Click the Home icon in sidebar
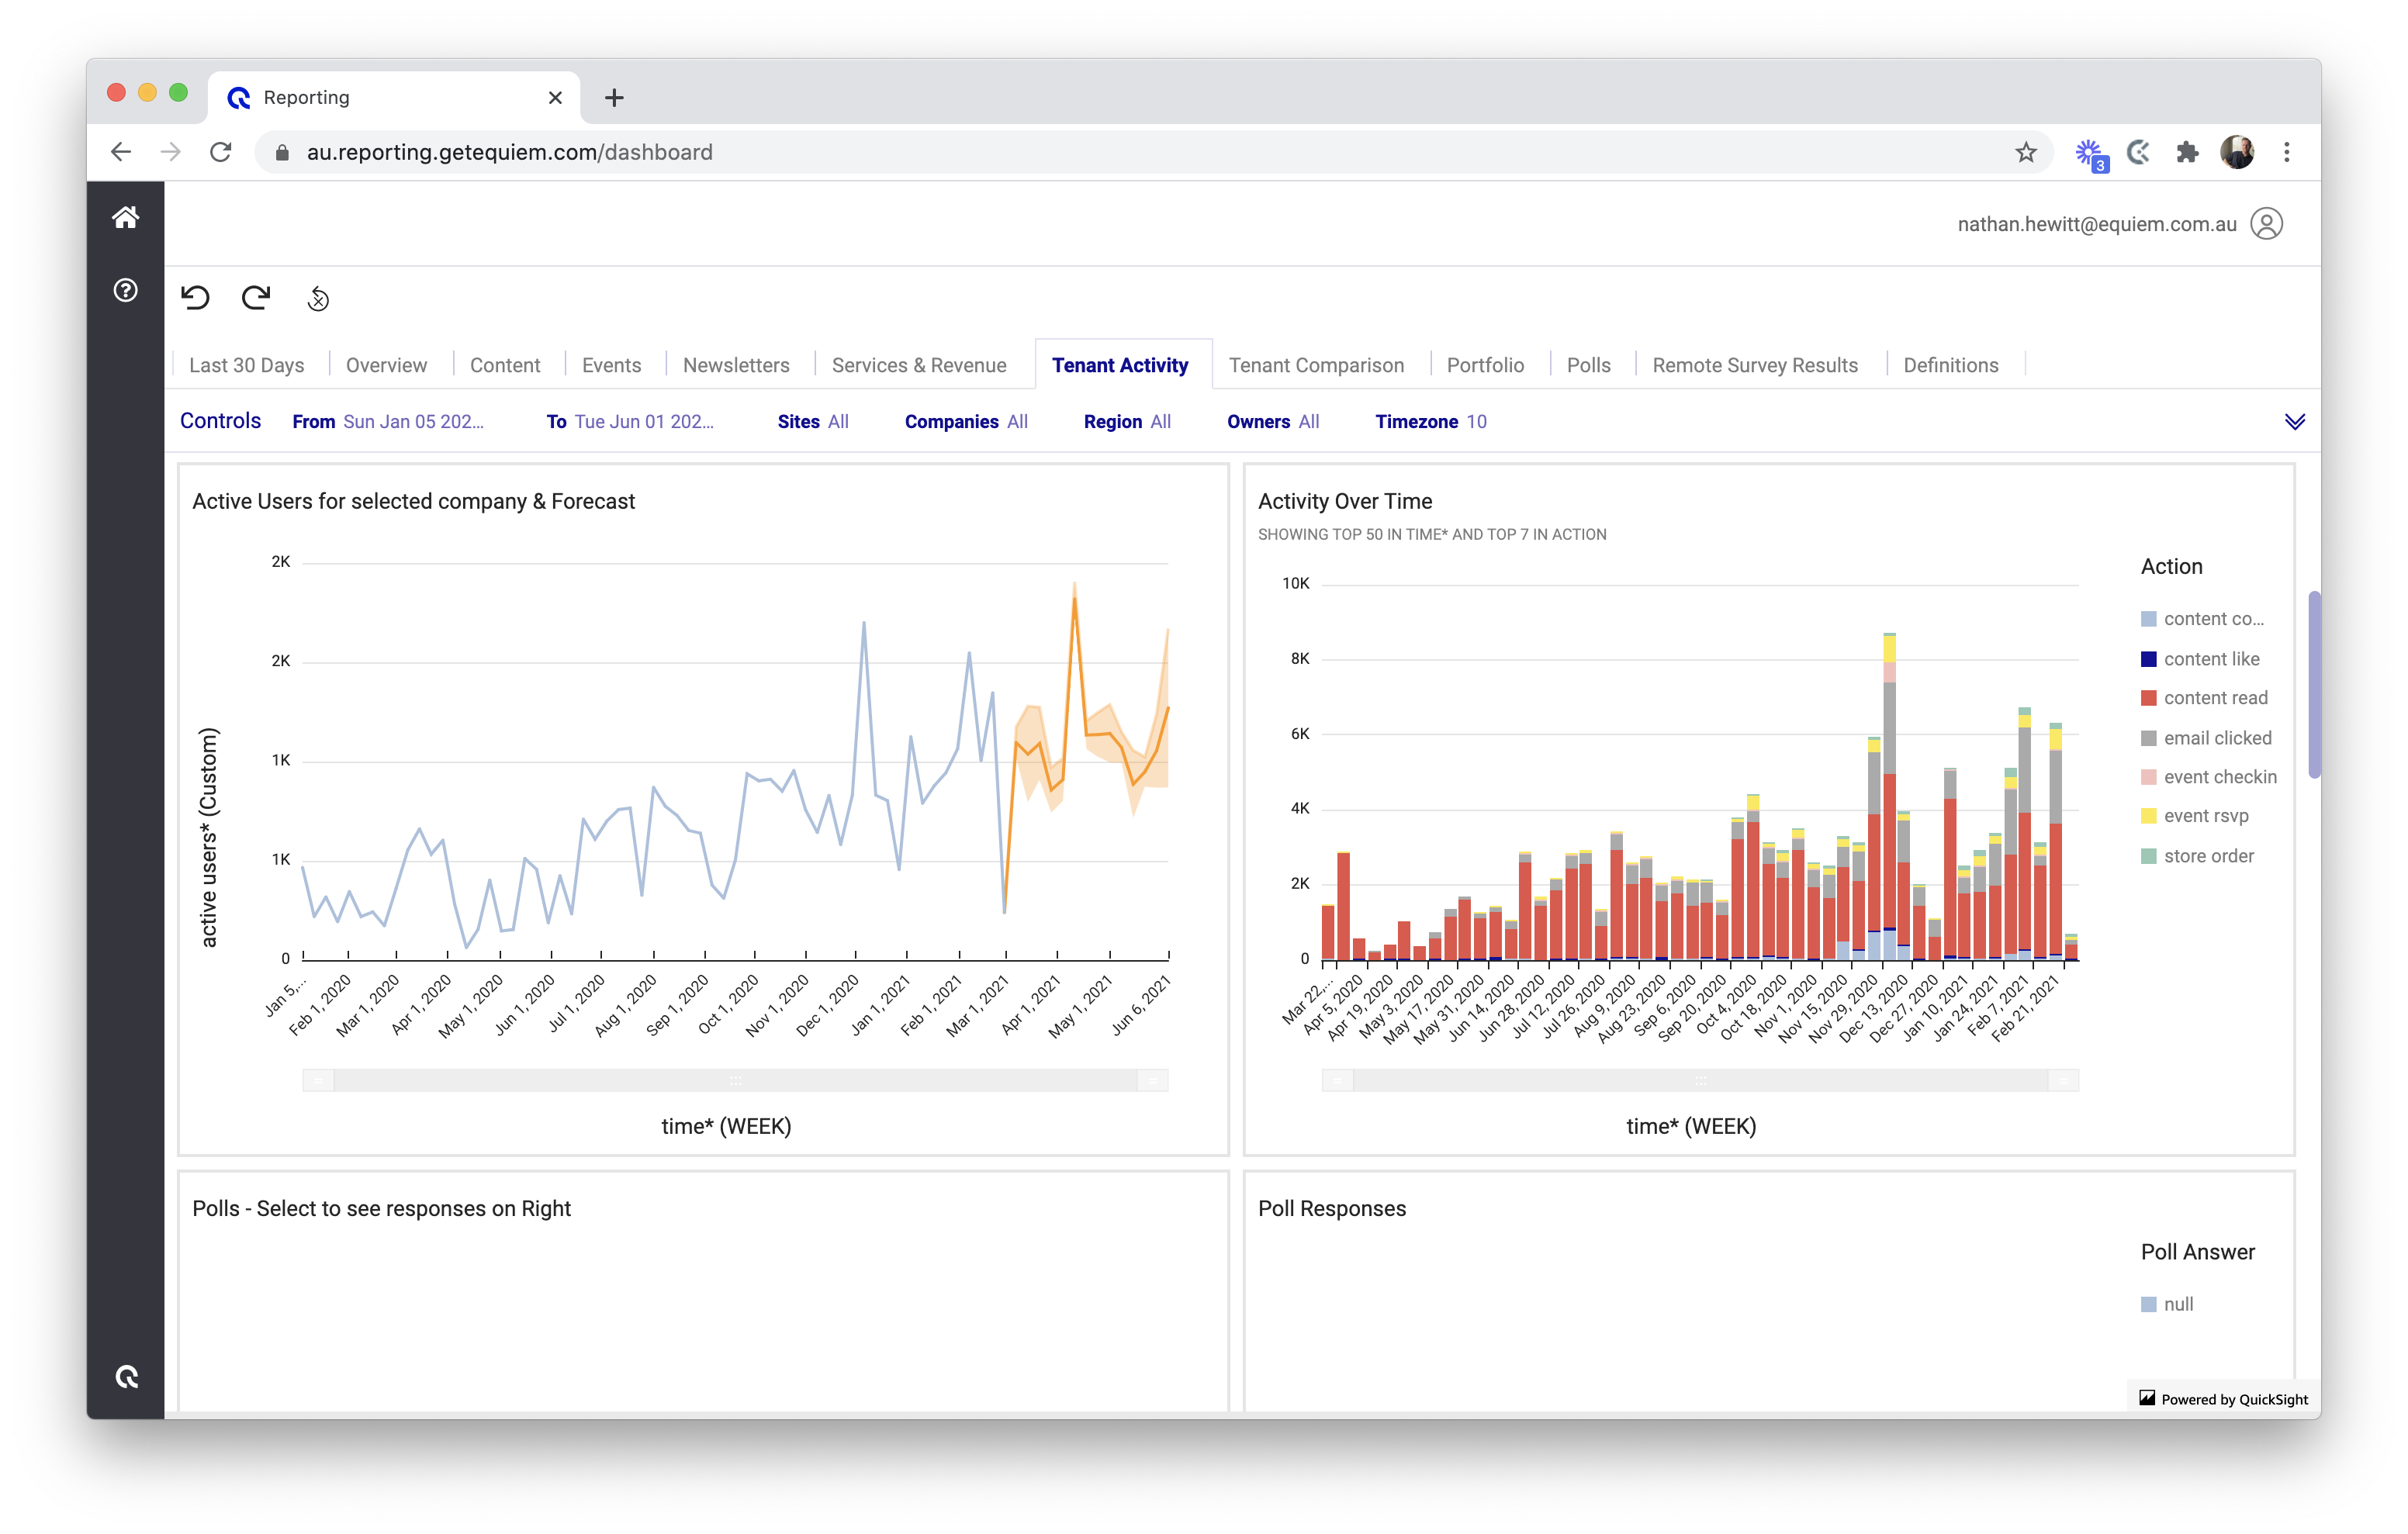This screenshot has width=2408, height=1534. tap(125, 217)
